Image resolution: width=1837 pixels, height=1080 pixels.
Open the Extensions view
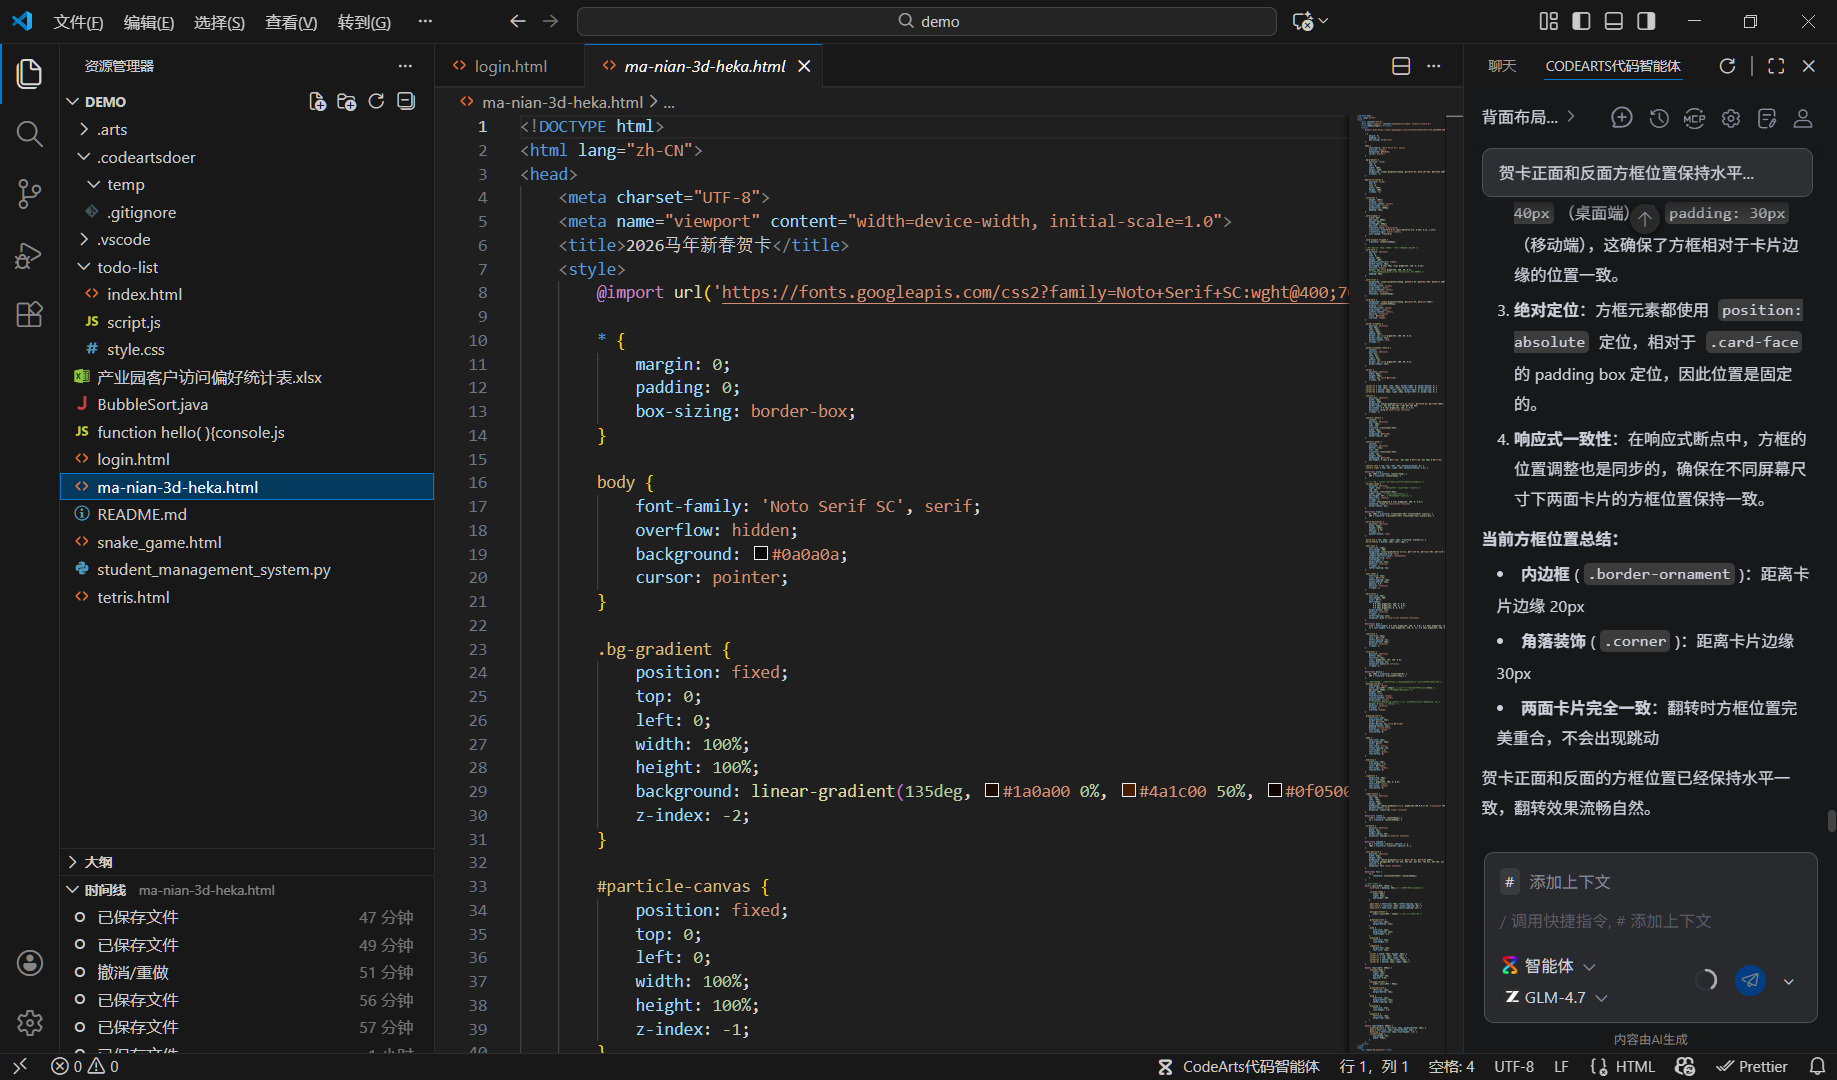(x=29, y=315)
